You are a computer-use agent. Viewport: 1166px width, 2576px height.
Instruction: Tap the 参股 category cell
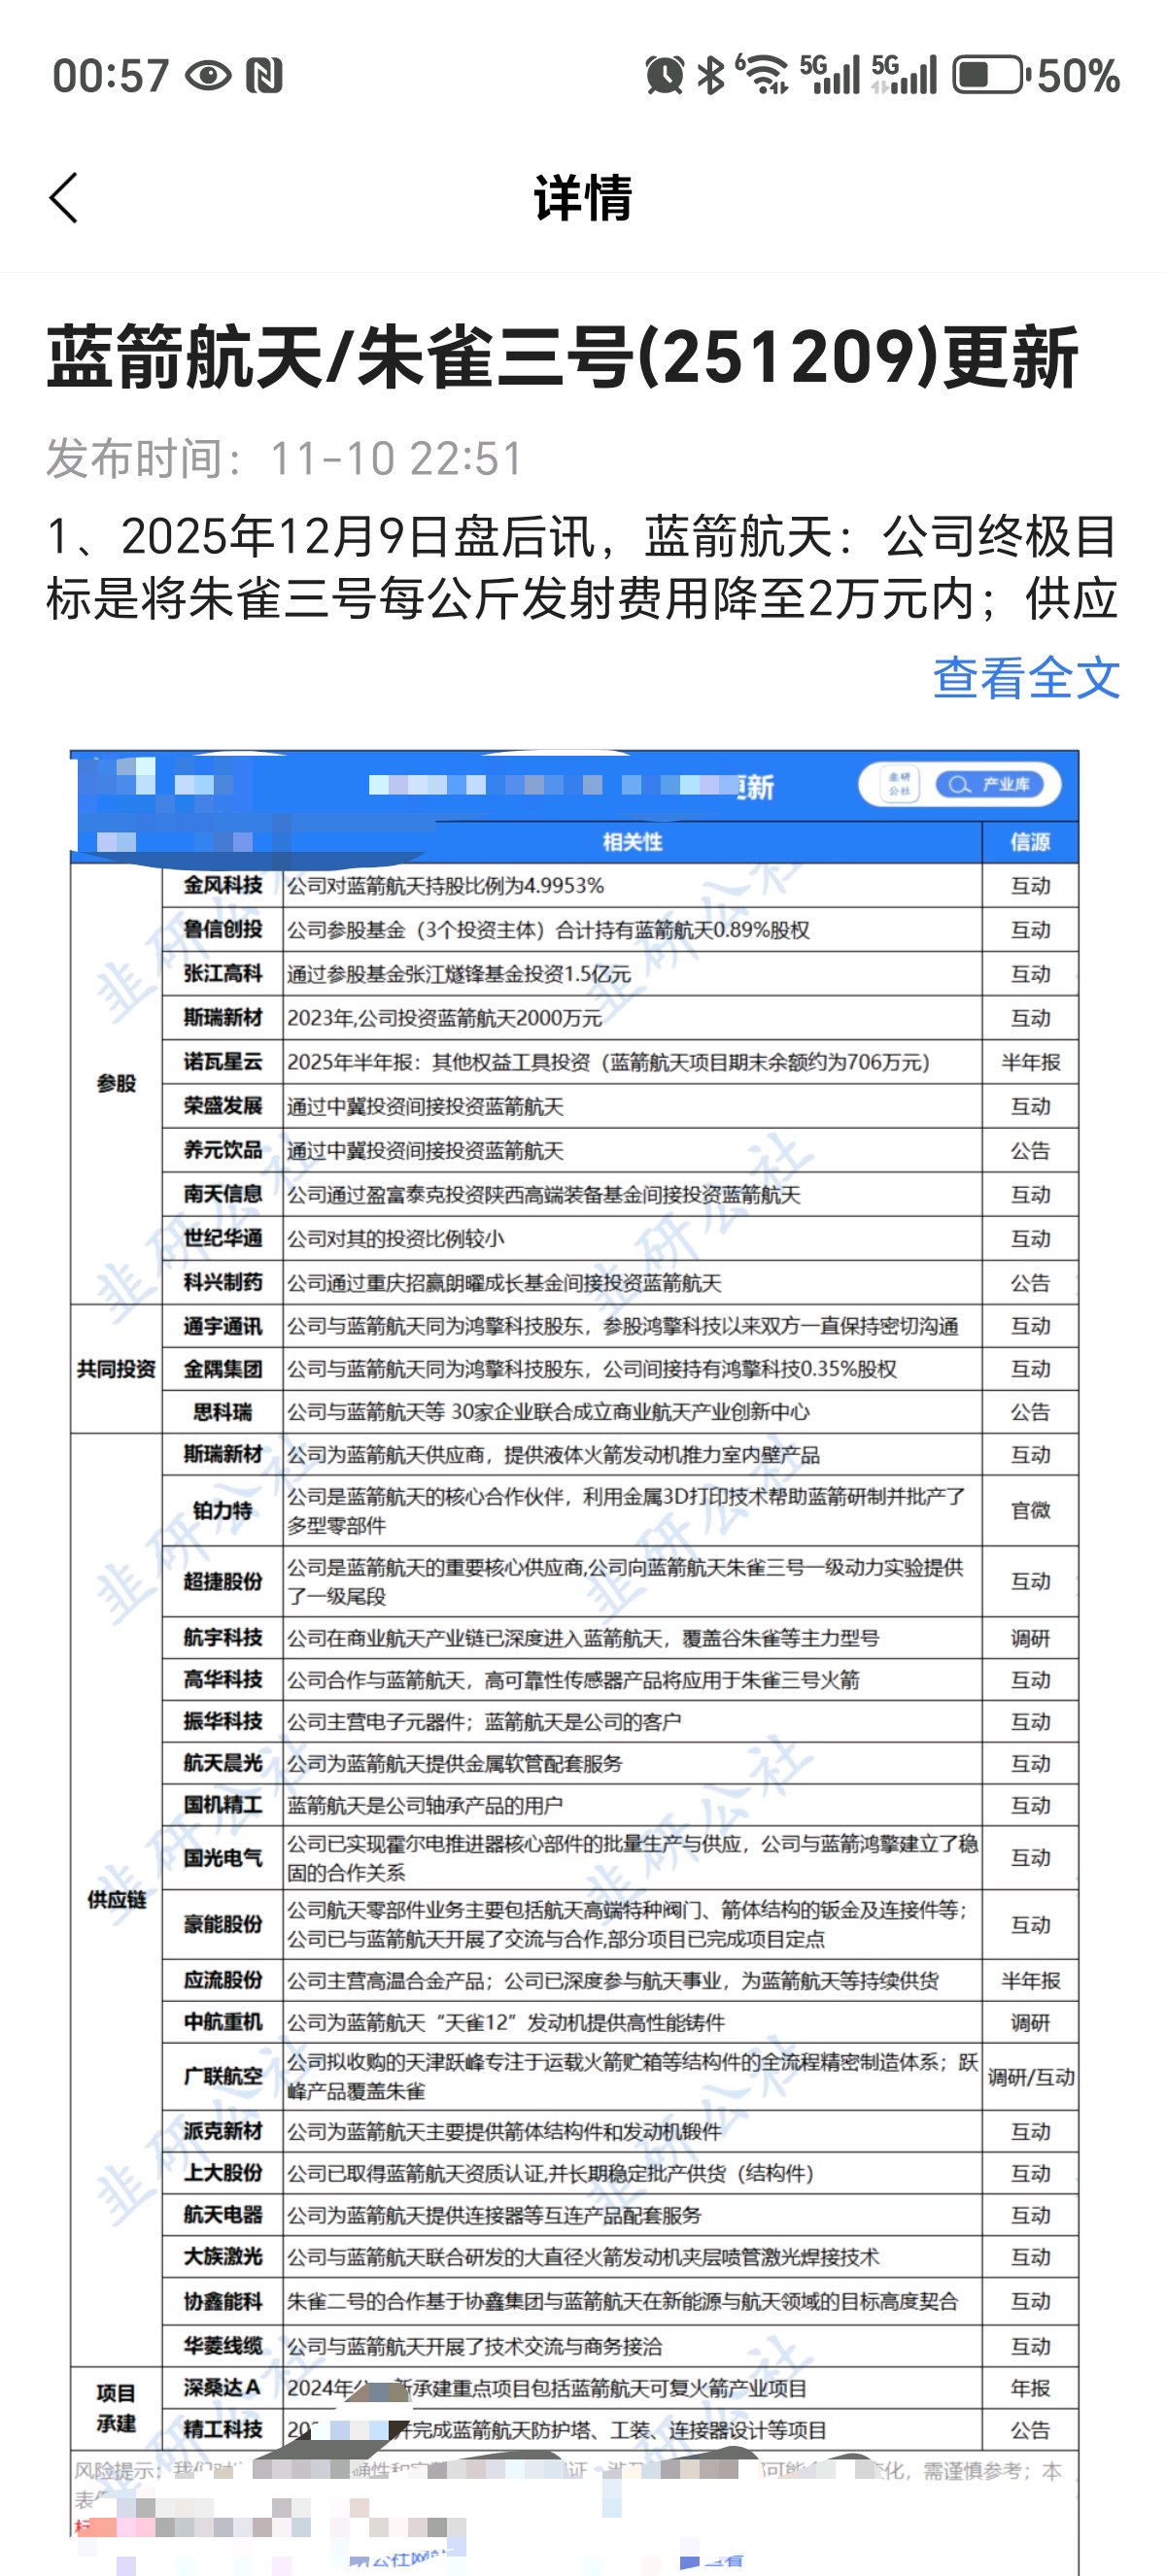click(x=116, y=1083)
